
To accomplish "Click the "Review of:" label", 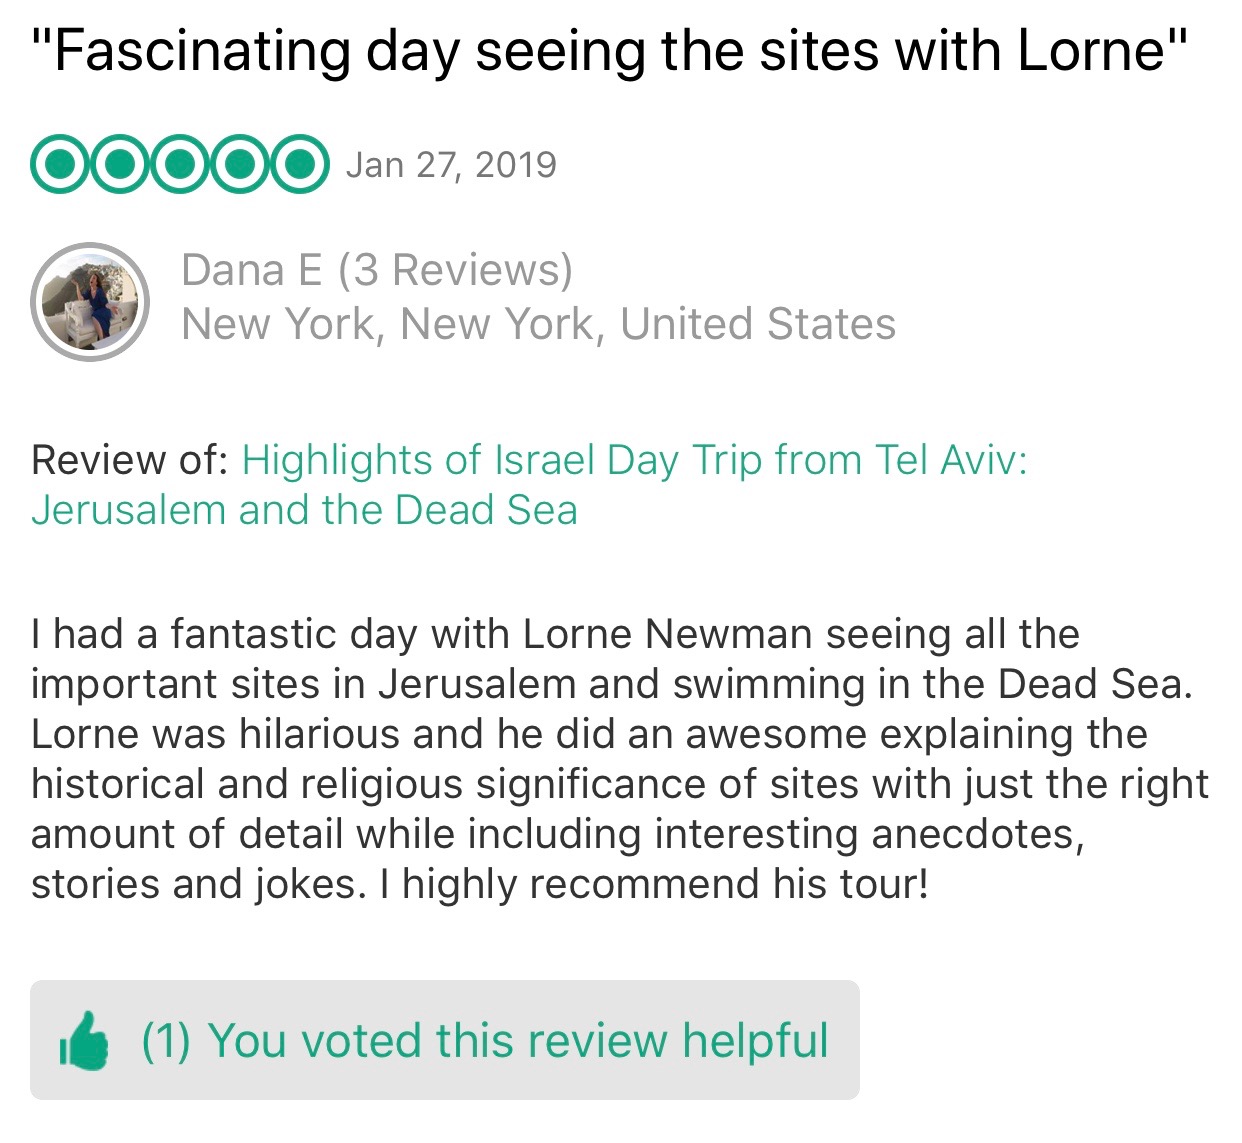I will tap(130, 460).
